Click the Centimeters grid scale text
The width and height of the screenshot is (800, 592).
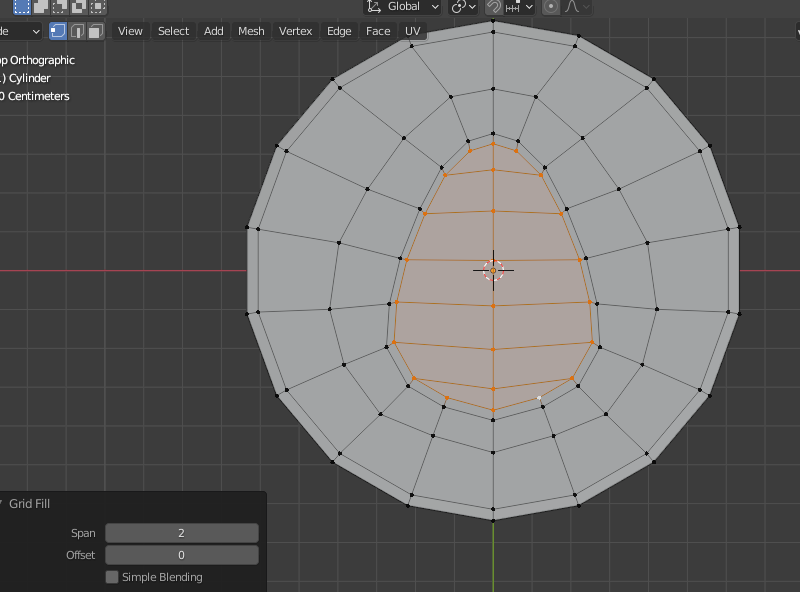pos(38,96)
